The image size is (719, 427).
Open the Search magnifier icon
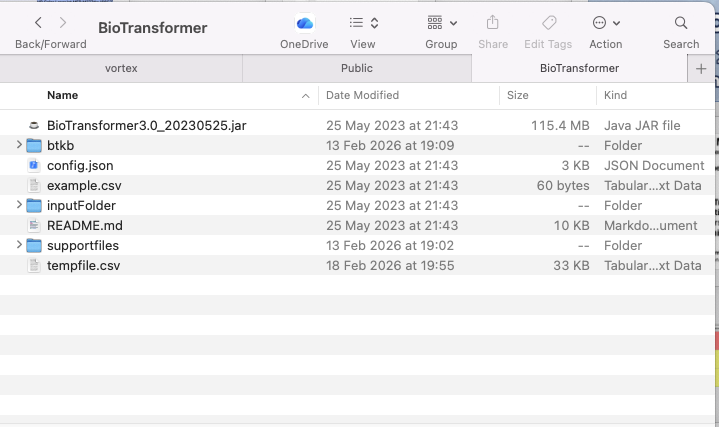coord(681,23)
